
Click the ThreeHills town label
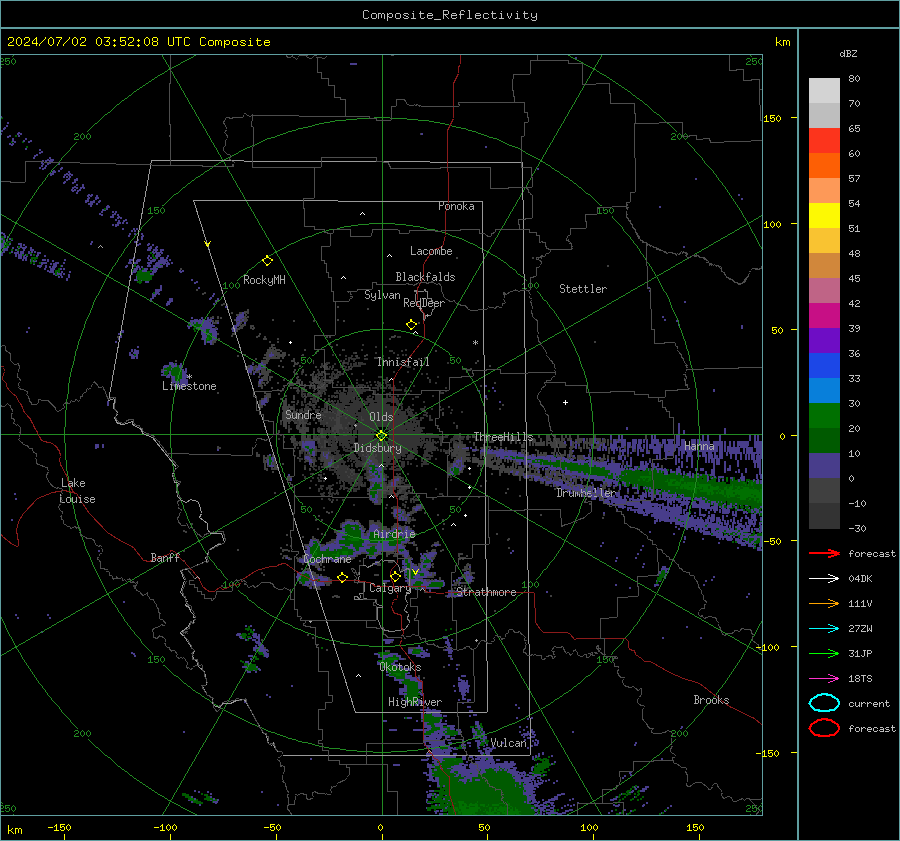503,437
